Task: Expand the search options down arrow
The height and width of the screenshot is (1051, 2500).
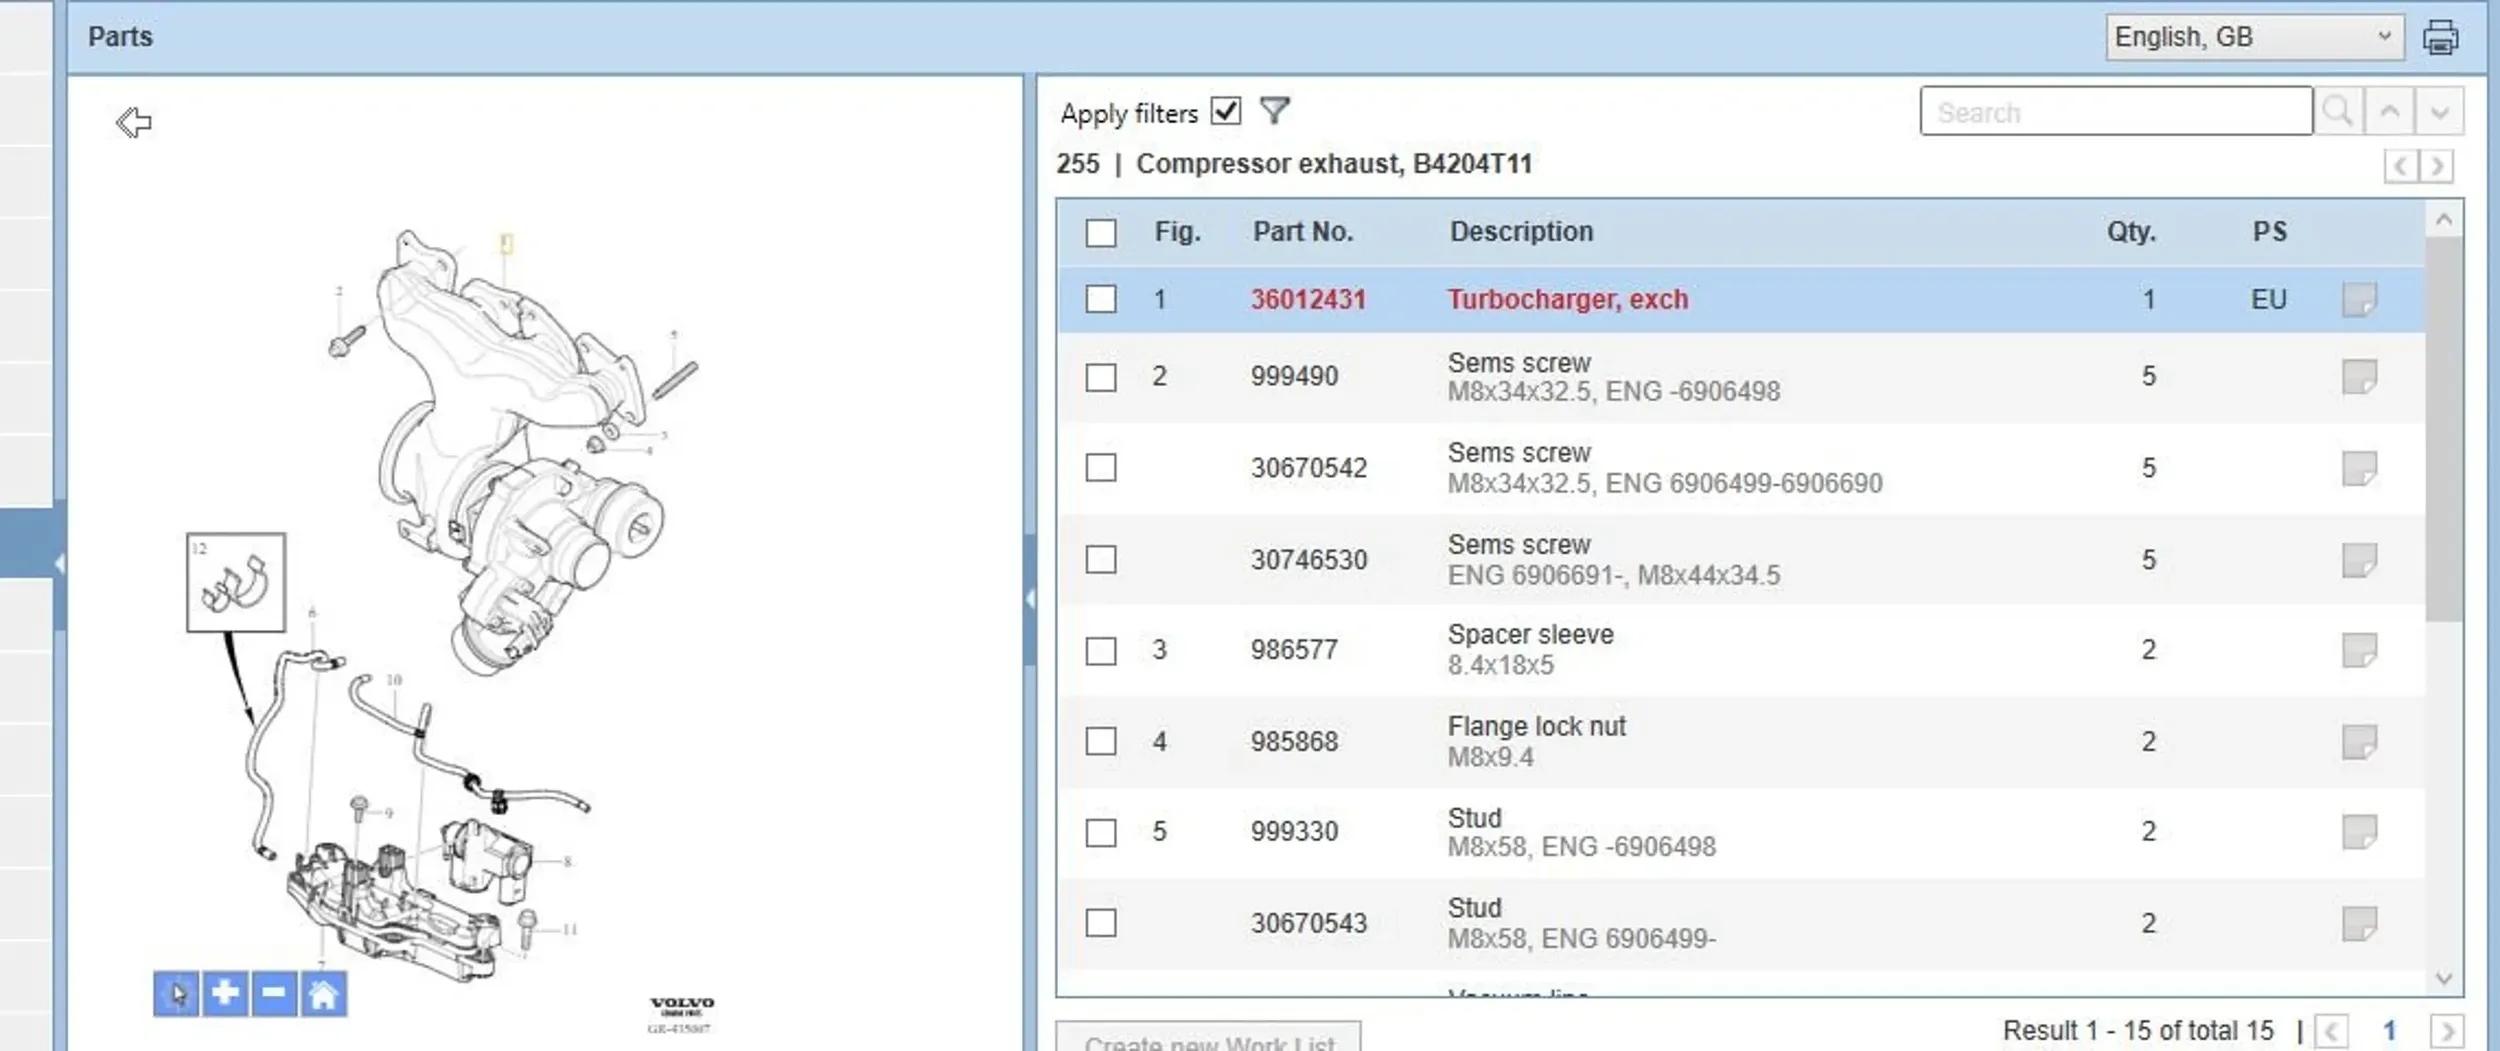Action: [2439, 111]
